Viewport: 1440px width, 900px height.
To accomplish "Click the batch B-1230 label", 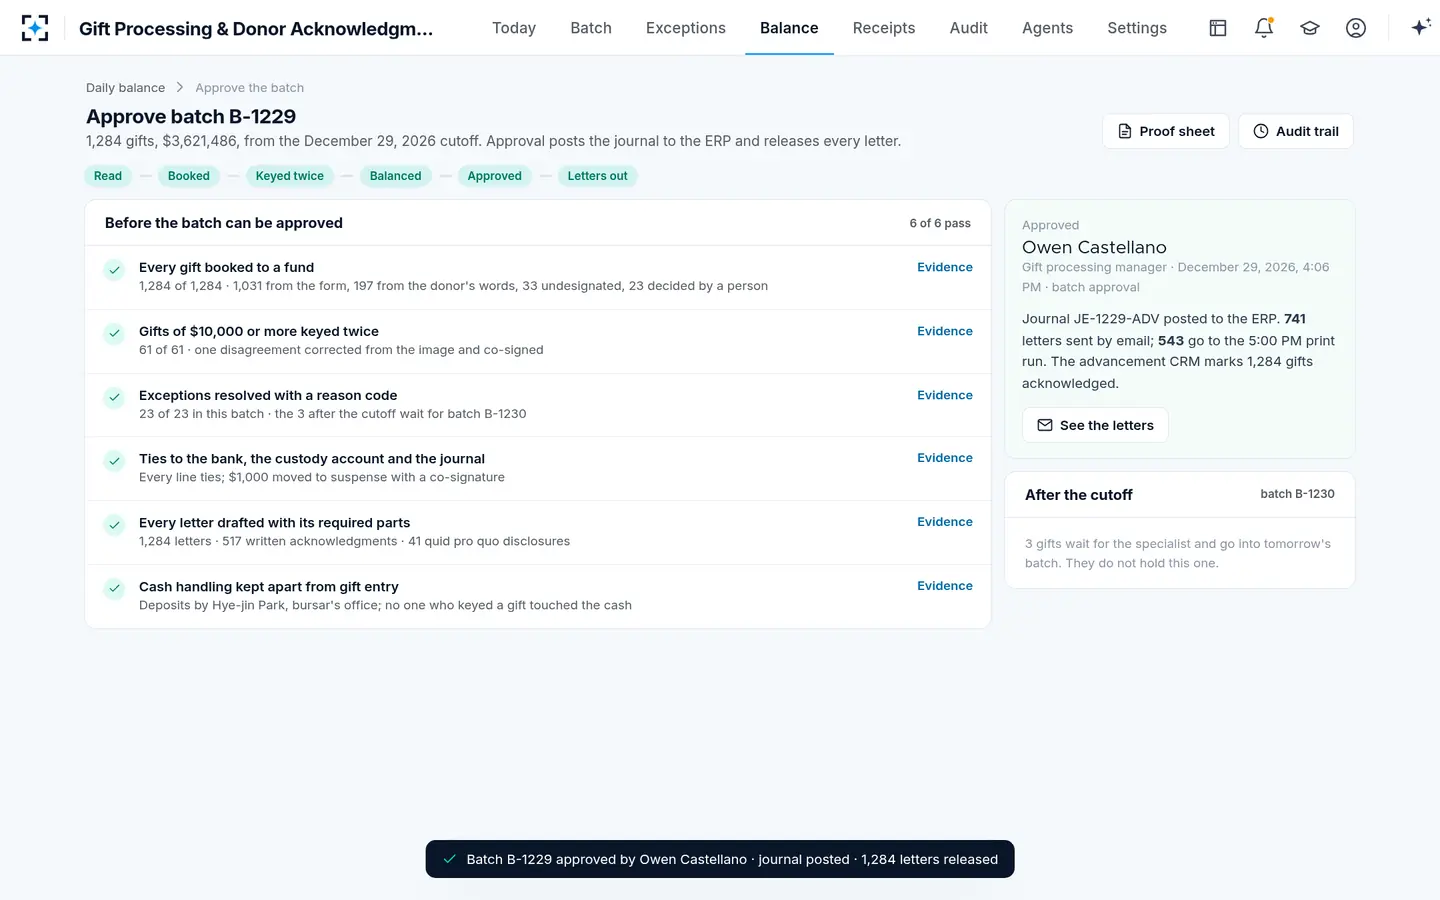I will (1297, 494).
